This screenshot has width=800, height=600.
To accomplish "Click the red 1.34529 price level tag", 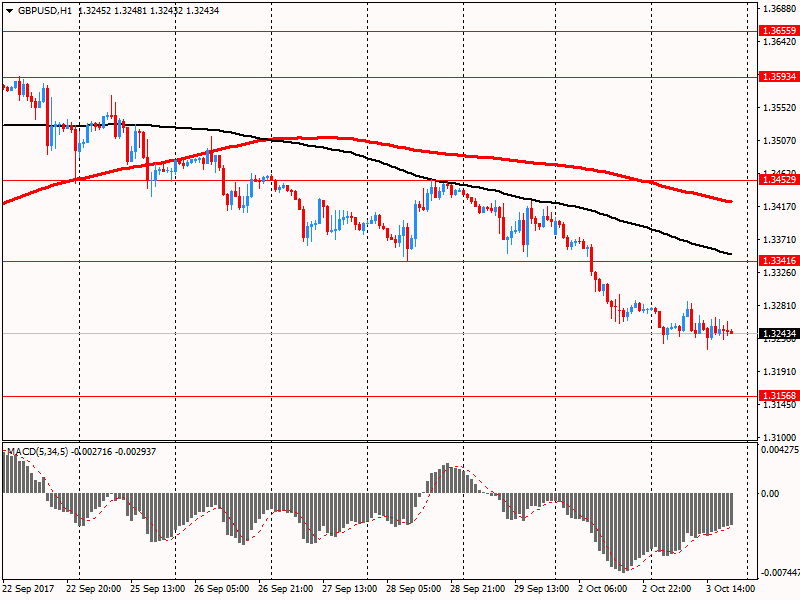I will 779,180.
